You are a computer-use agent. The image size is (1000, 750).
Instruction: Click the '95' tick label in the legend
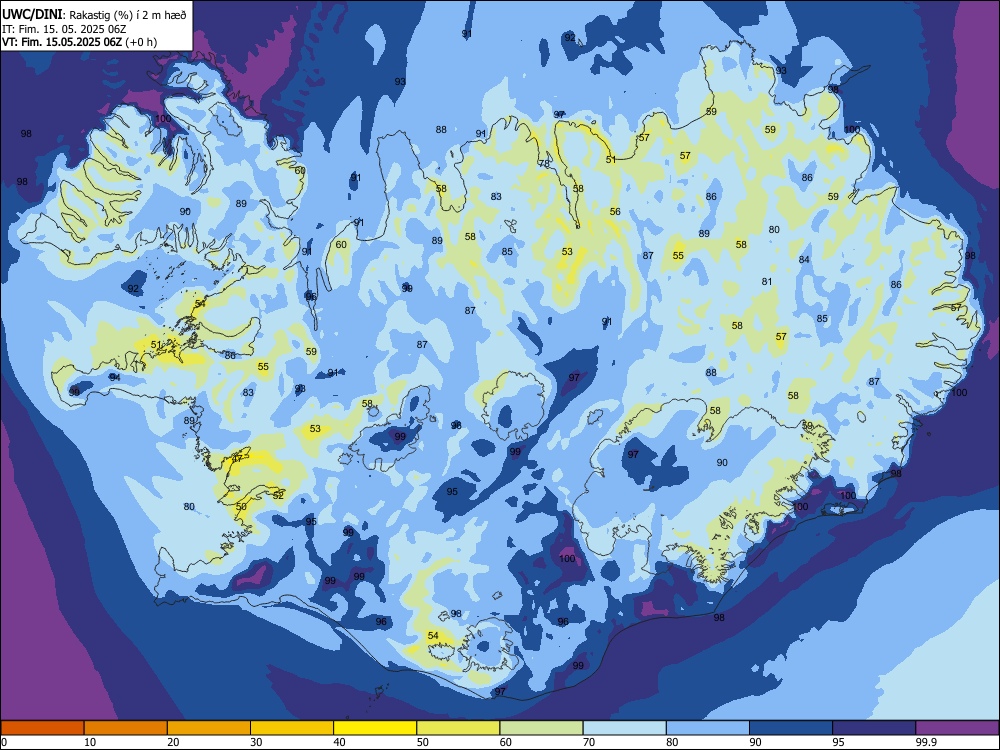pos(838,742)
